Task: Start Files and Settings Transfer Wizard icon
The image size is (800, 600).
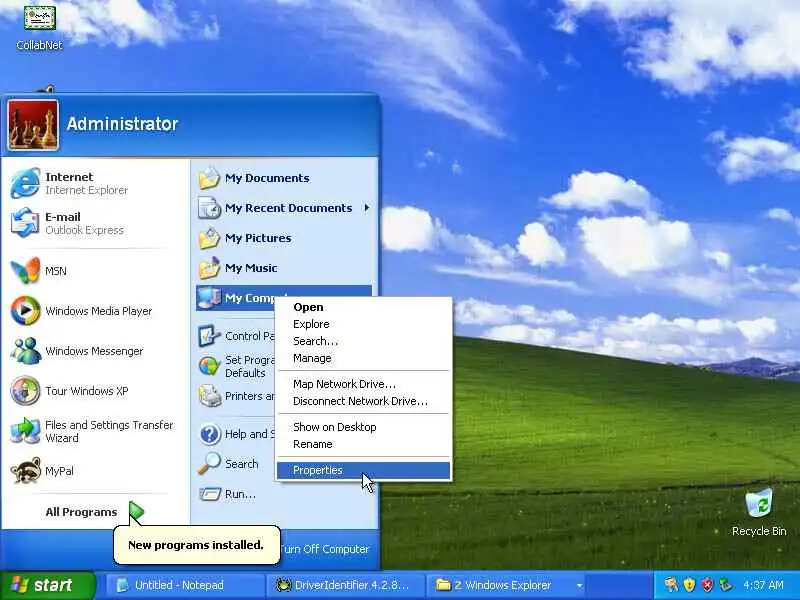Action: tap(25, 431)
